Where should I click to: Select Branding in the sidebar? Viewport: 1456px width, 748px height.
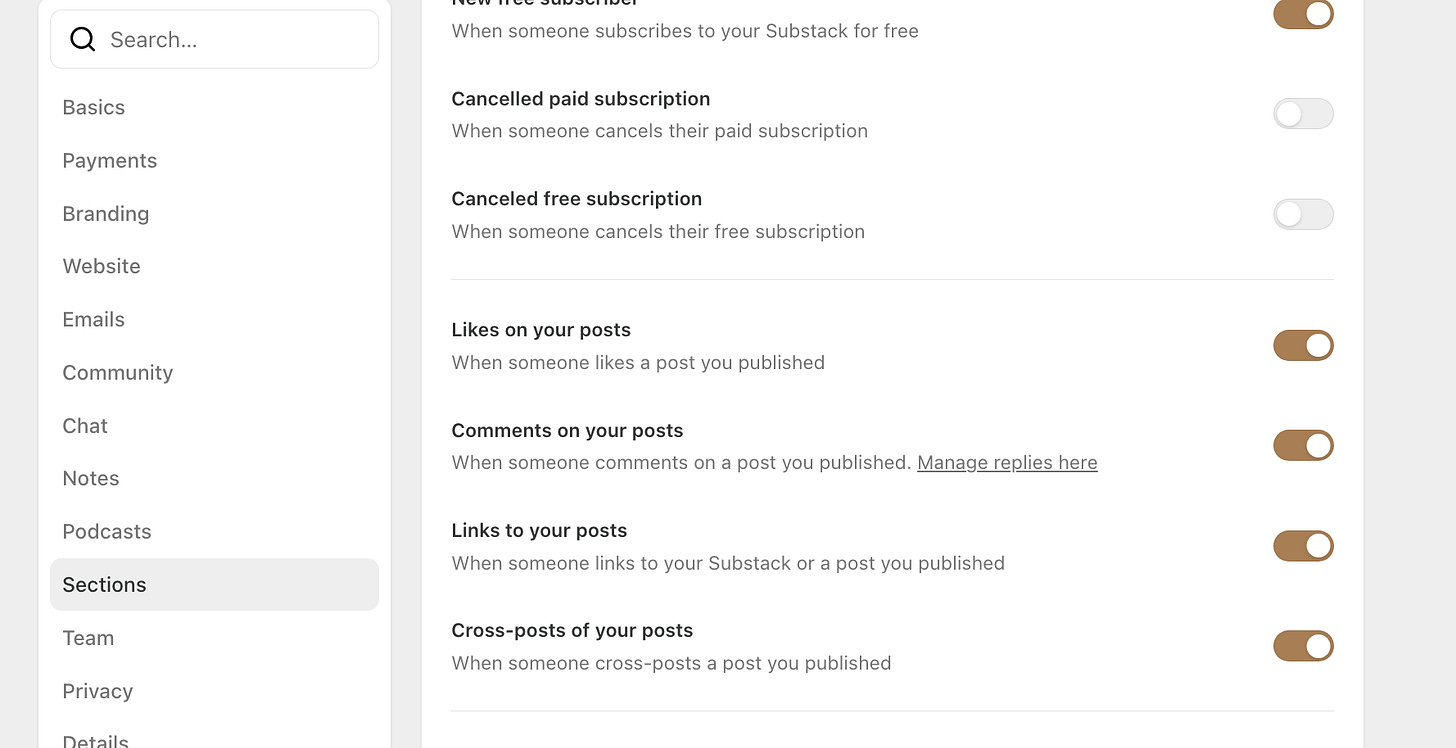(x=106, y=213)
